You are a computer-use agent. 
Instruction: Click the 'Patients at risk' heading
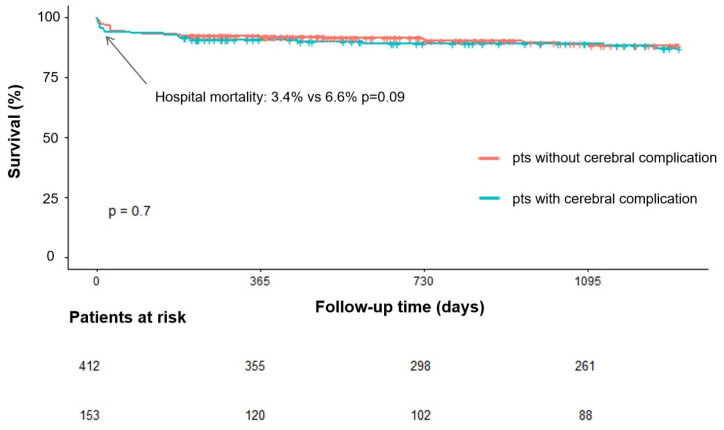[x=127, y=317]
